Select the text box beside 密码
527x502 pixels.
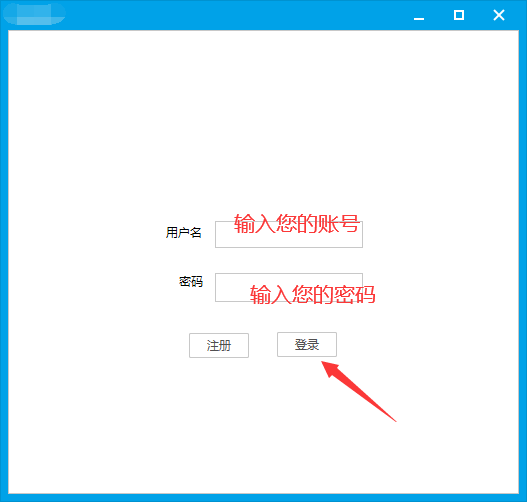(x=289, y=287)
